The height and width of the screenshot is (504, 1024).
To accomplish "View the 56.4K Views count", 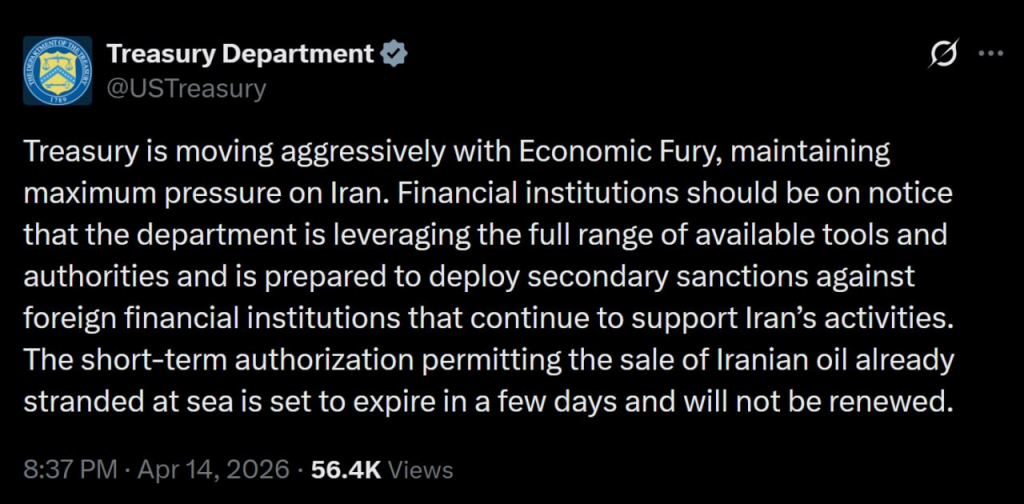I will tap(381, 469).
